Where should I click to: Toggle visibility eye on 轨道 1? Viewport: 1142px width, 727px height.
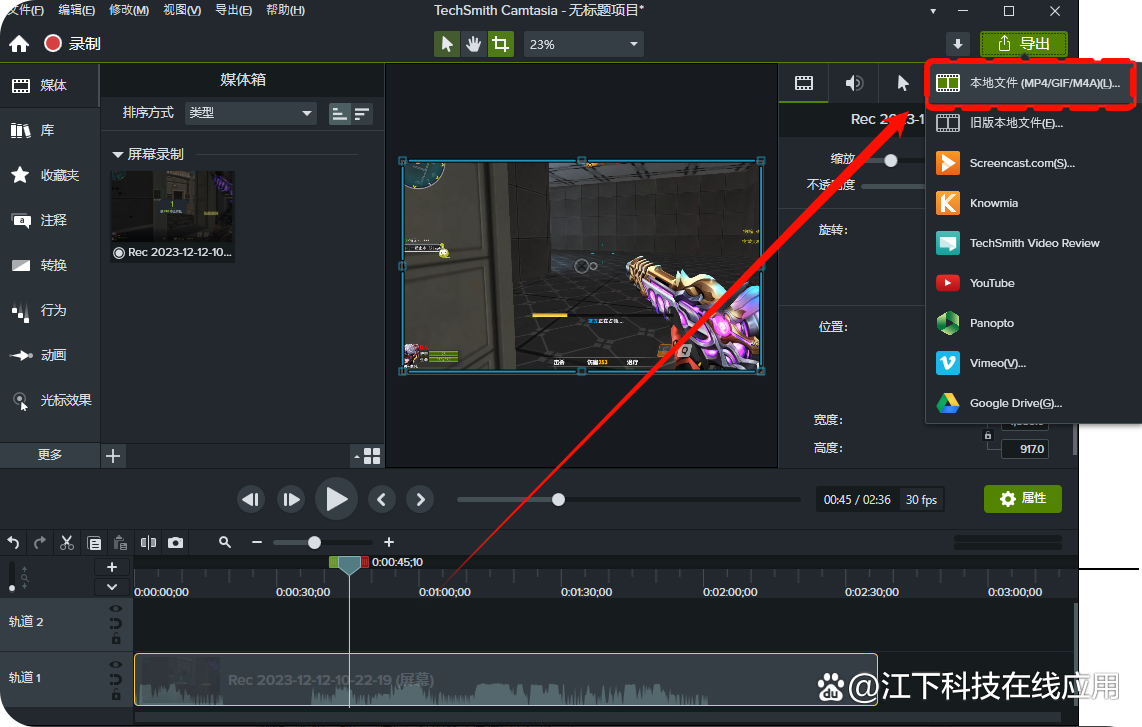click(116, 664)
